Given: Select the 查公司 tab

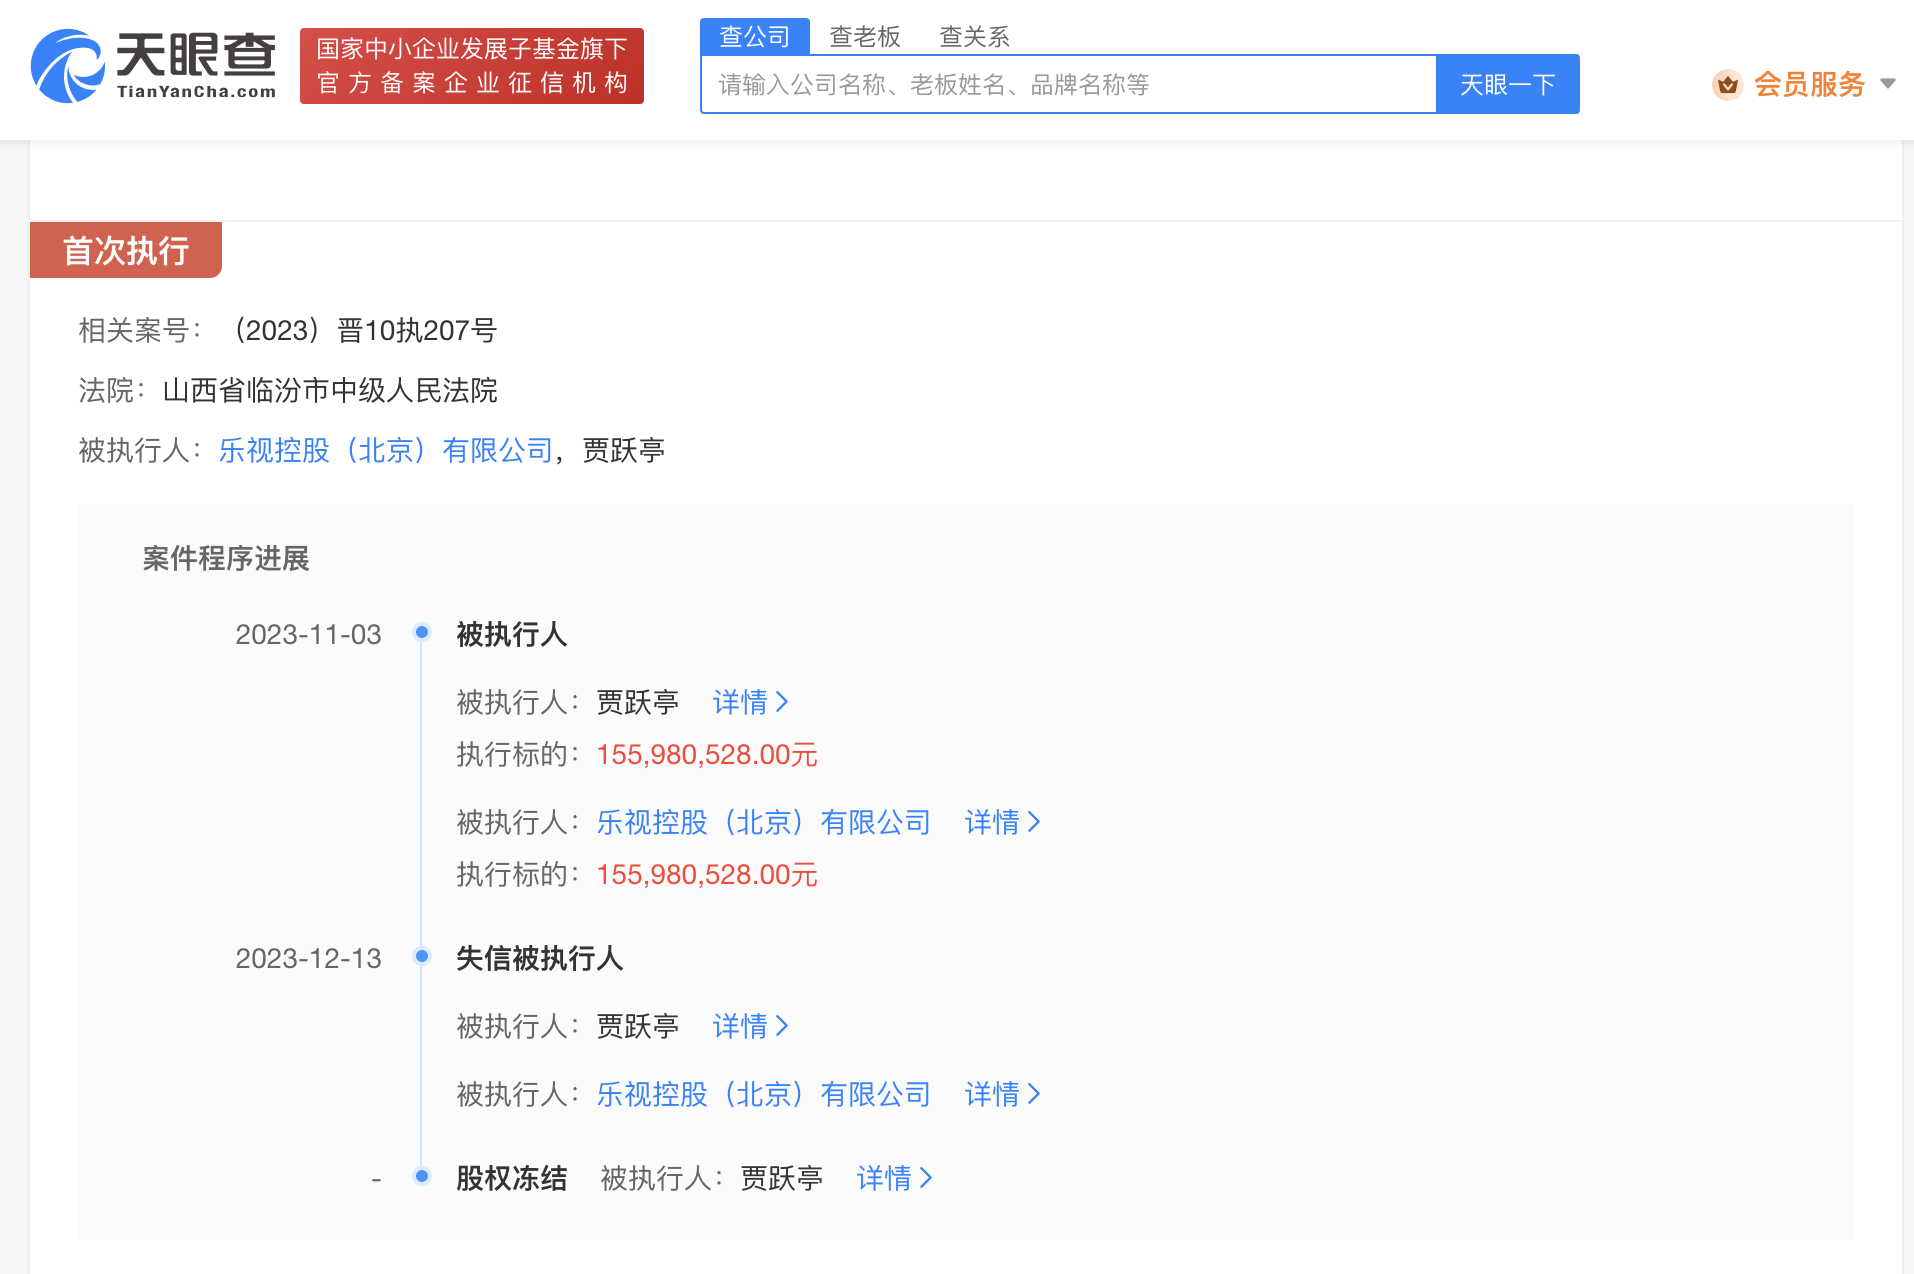Looking at the screenshot, I should pyautogui.click(x=755, y=37).
